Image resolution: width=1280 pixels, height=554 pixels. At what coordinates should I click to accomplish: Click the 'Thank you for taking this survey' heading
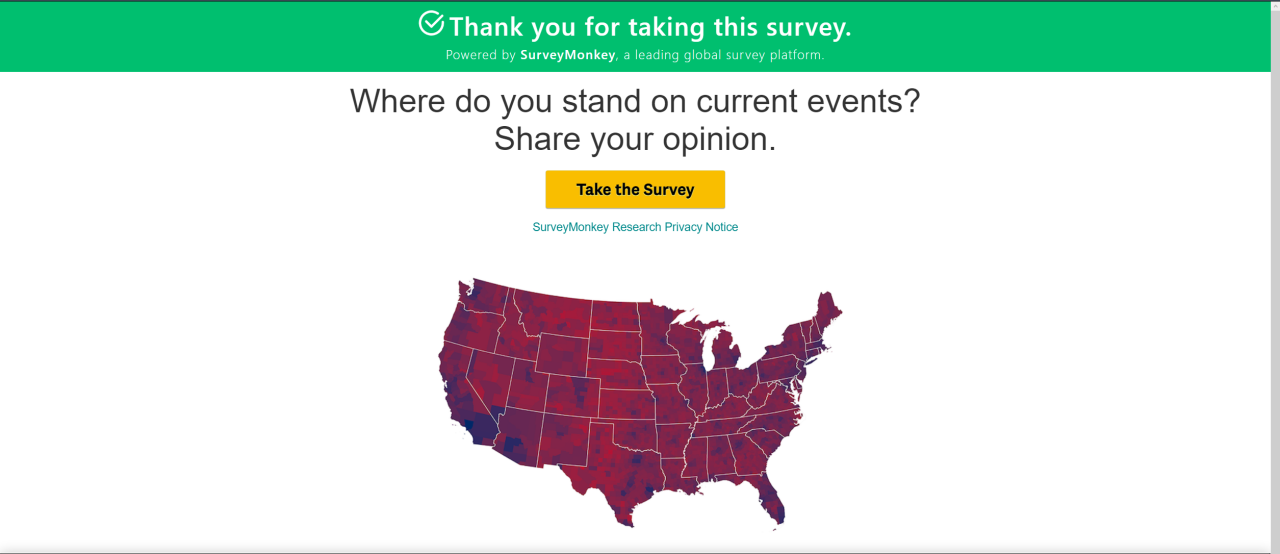pos(650,26)
